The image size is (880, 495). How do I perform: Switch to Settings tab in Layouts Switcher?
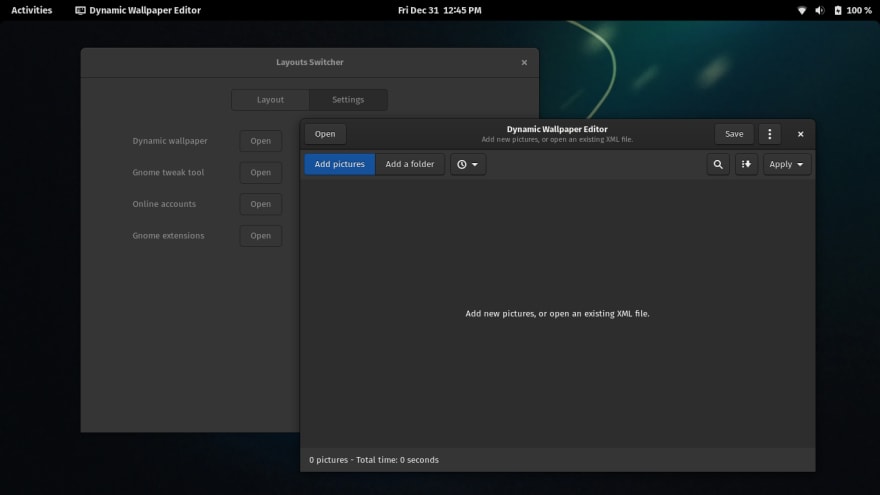348,100
